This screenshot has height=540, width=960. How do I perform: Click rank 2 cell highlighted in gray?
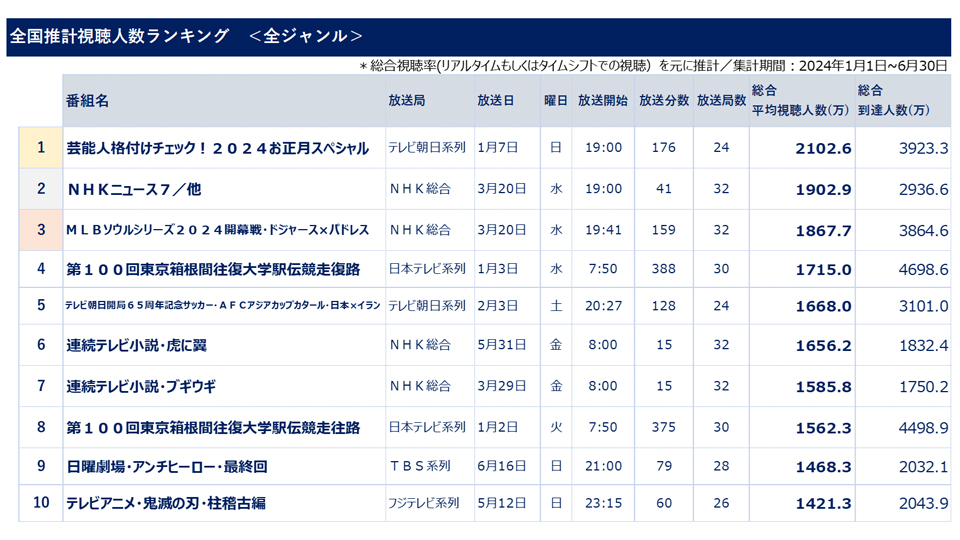click(x=40, y=189)
